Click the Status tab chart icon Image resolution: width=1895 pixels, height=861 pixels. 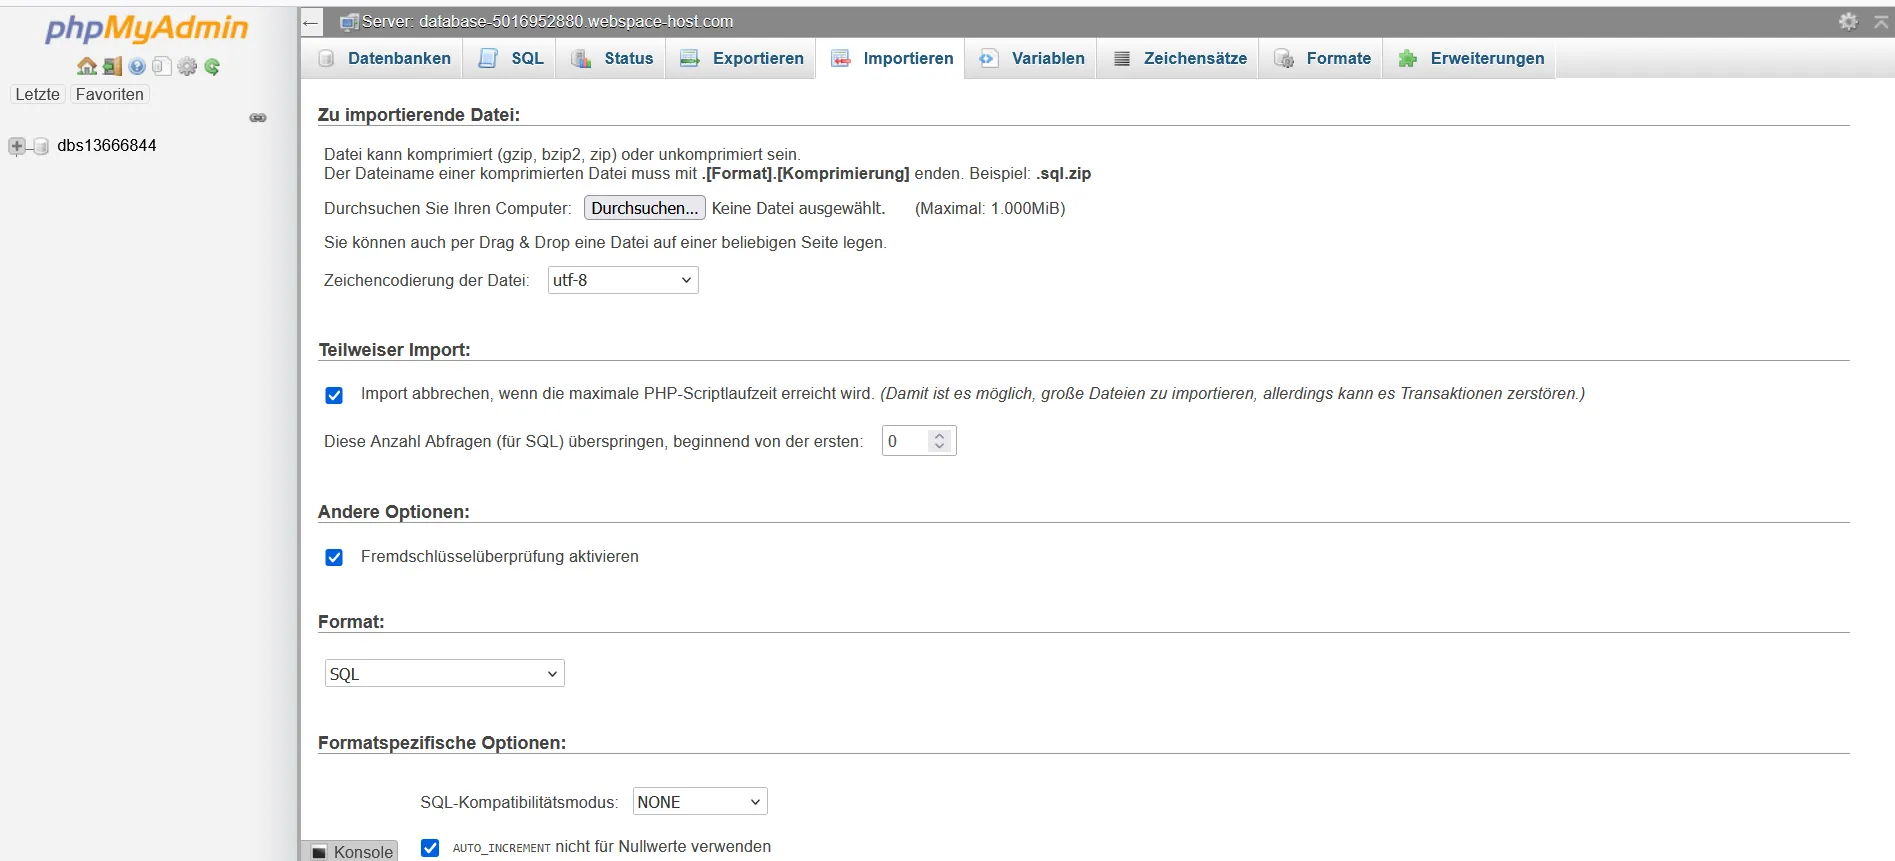(581, 59)
